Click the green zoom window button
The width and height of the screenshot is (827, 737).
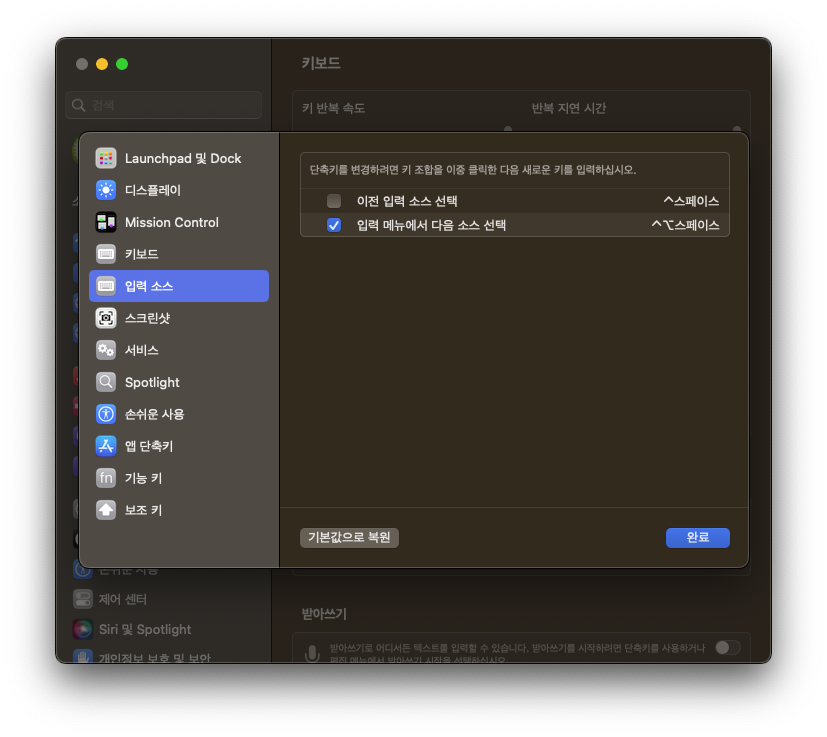point(122,64)
